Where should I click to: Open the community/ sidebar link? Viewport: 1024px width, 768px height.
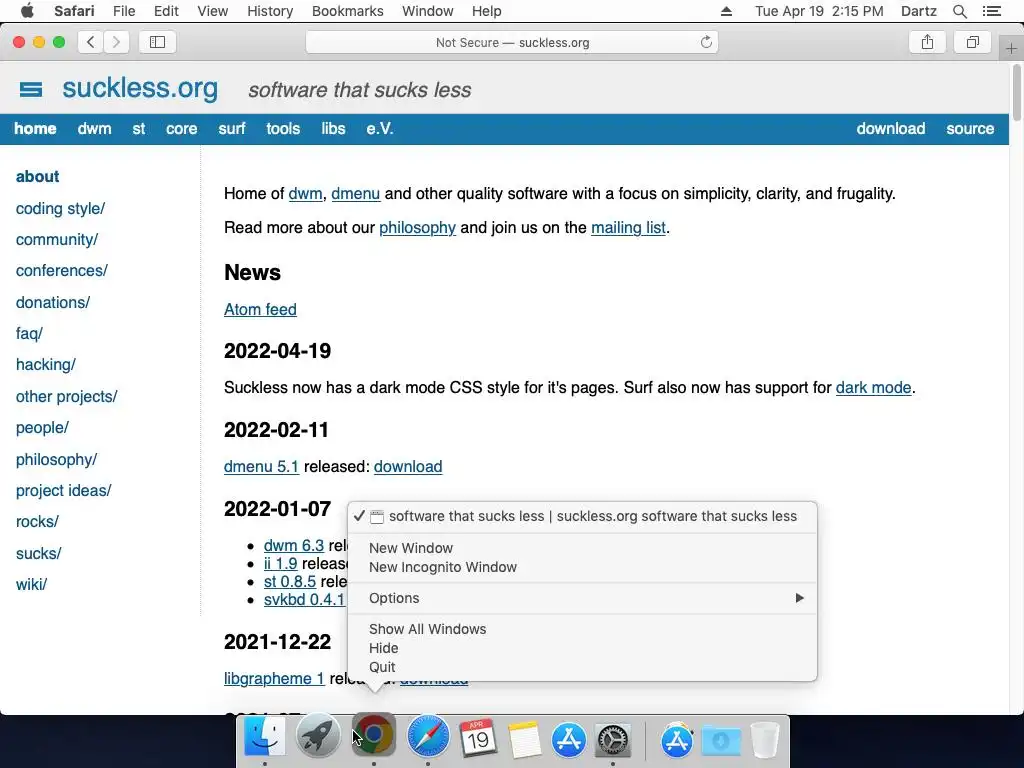(x=57, y=240)
